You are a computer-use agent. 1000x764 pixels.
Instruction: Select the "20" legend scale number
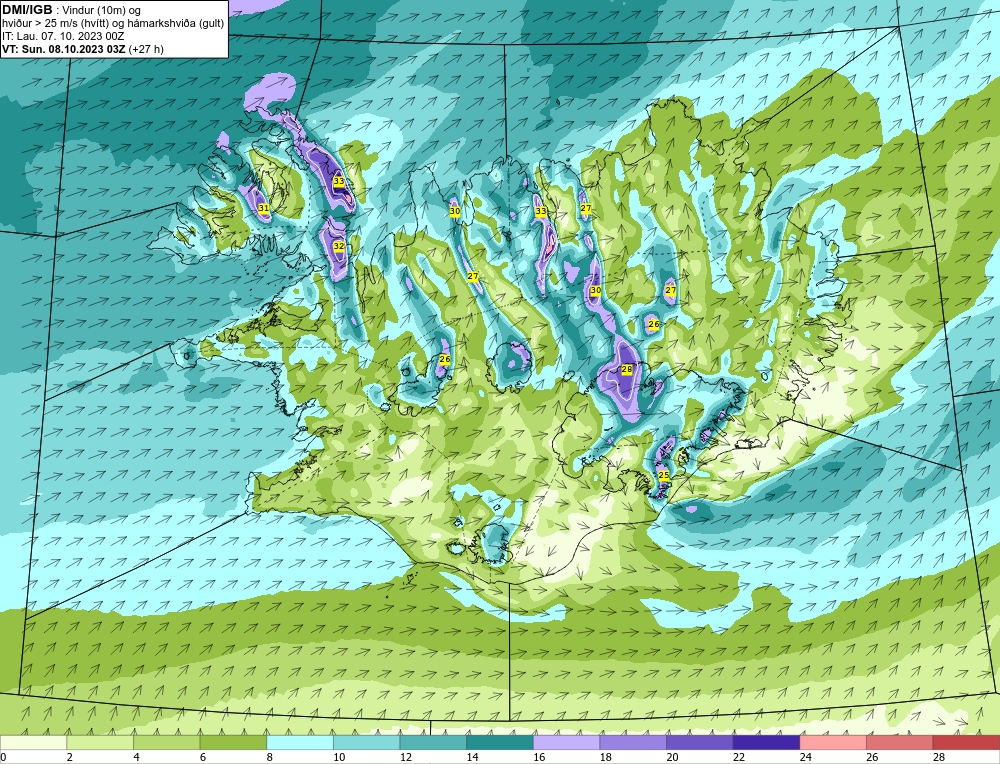pos(672,757)
